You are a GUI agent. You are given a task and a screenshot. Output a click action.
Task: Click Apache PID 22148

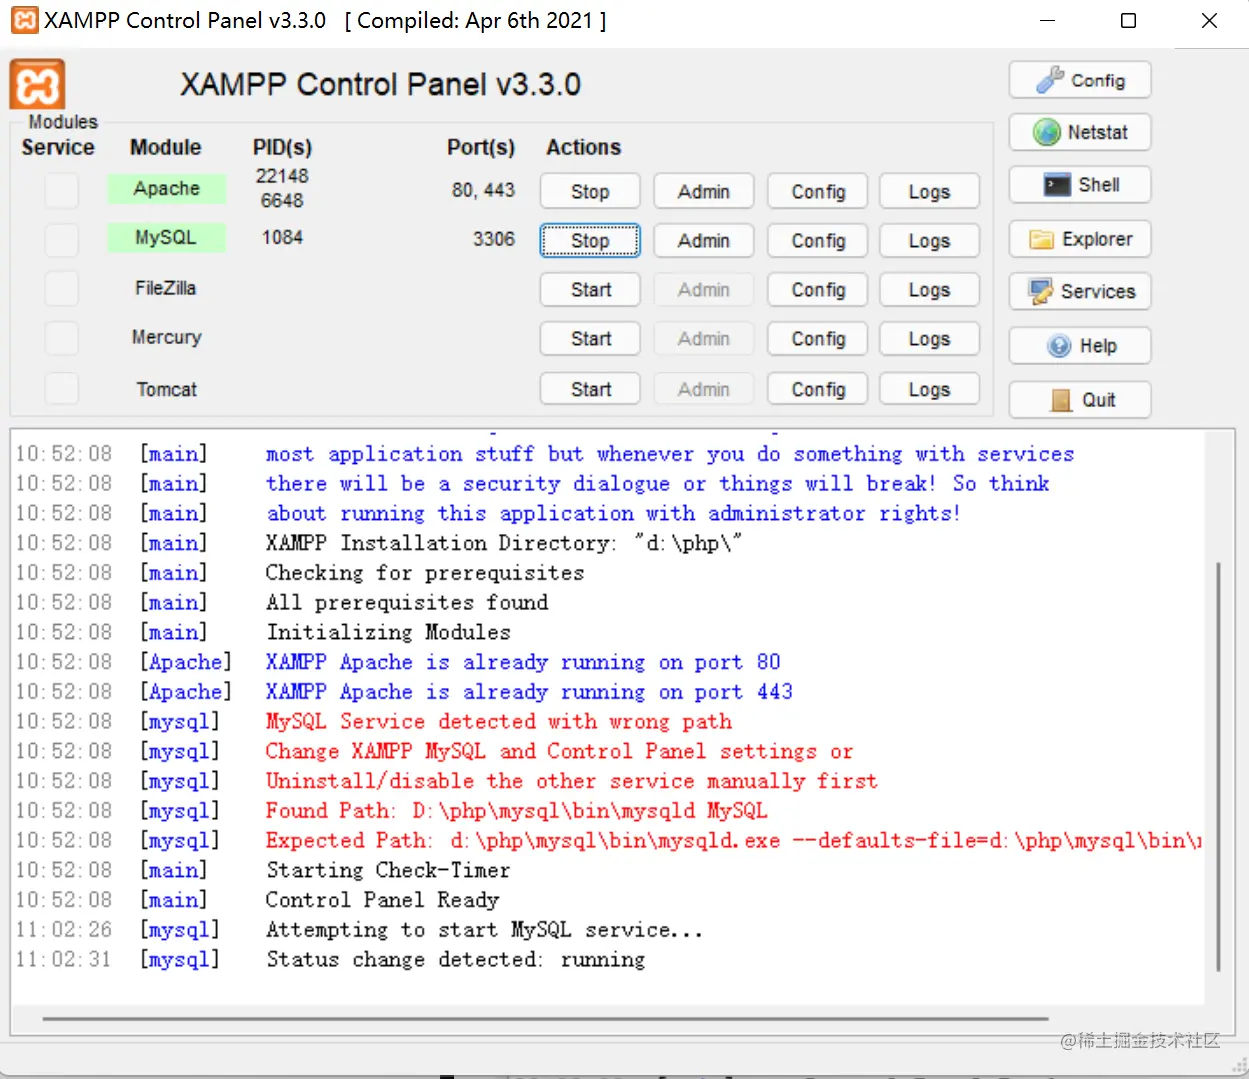pos(282,176)
